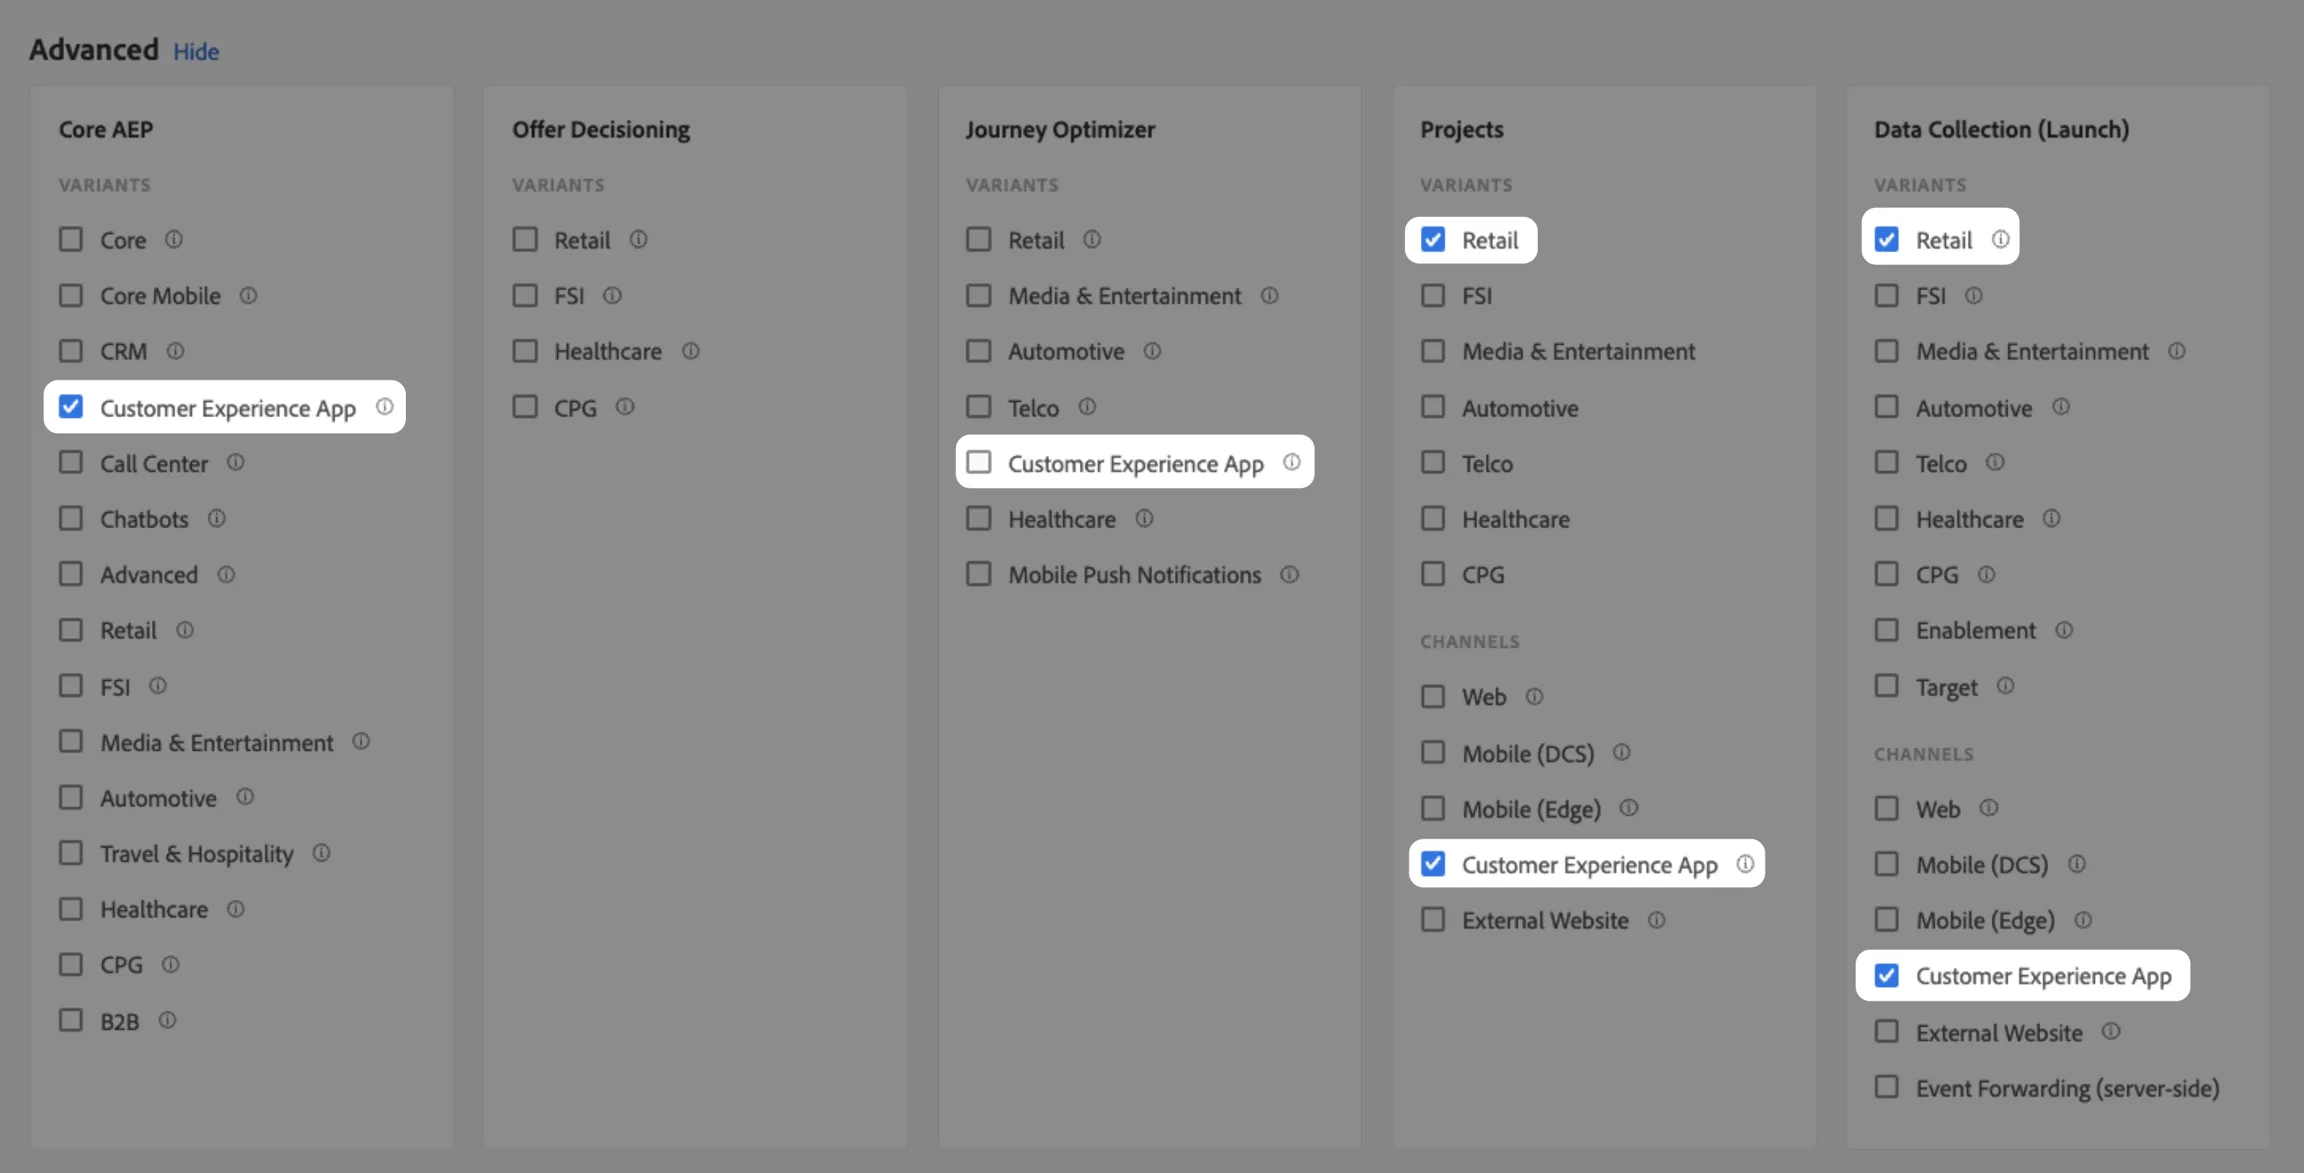
Task: Click info icon next to B2B
Action: click(x=167, y=1020)
